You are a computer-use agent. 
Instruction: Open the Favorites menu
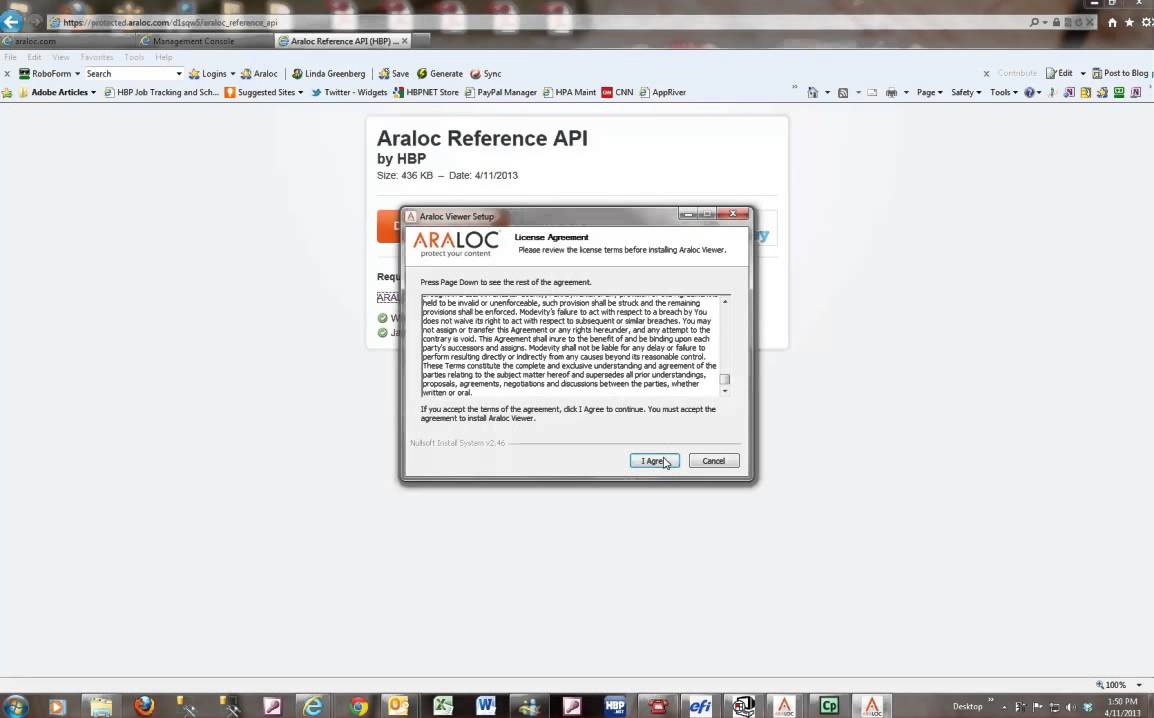click(97, 57)
